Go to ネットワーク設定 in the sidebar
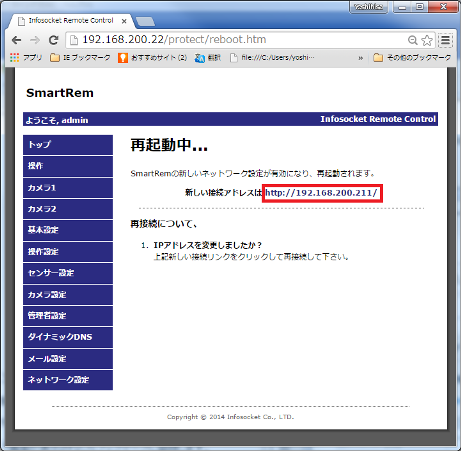 (68, 380)
